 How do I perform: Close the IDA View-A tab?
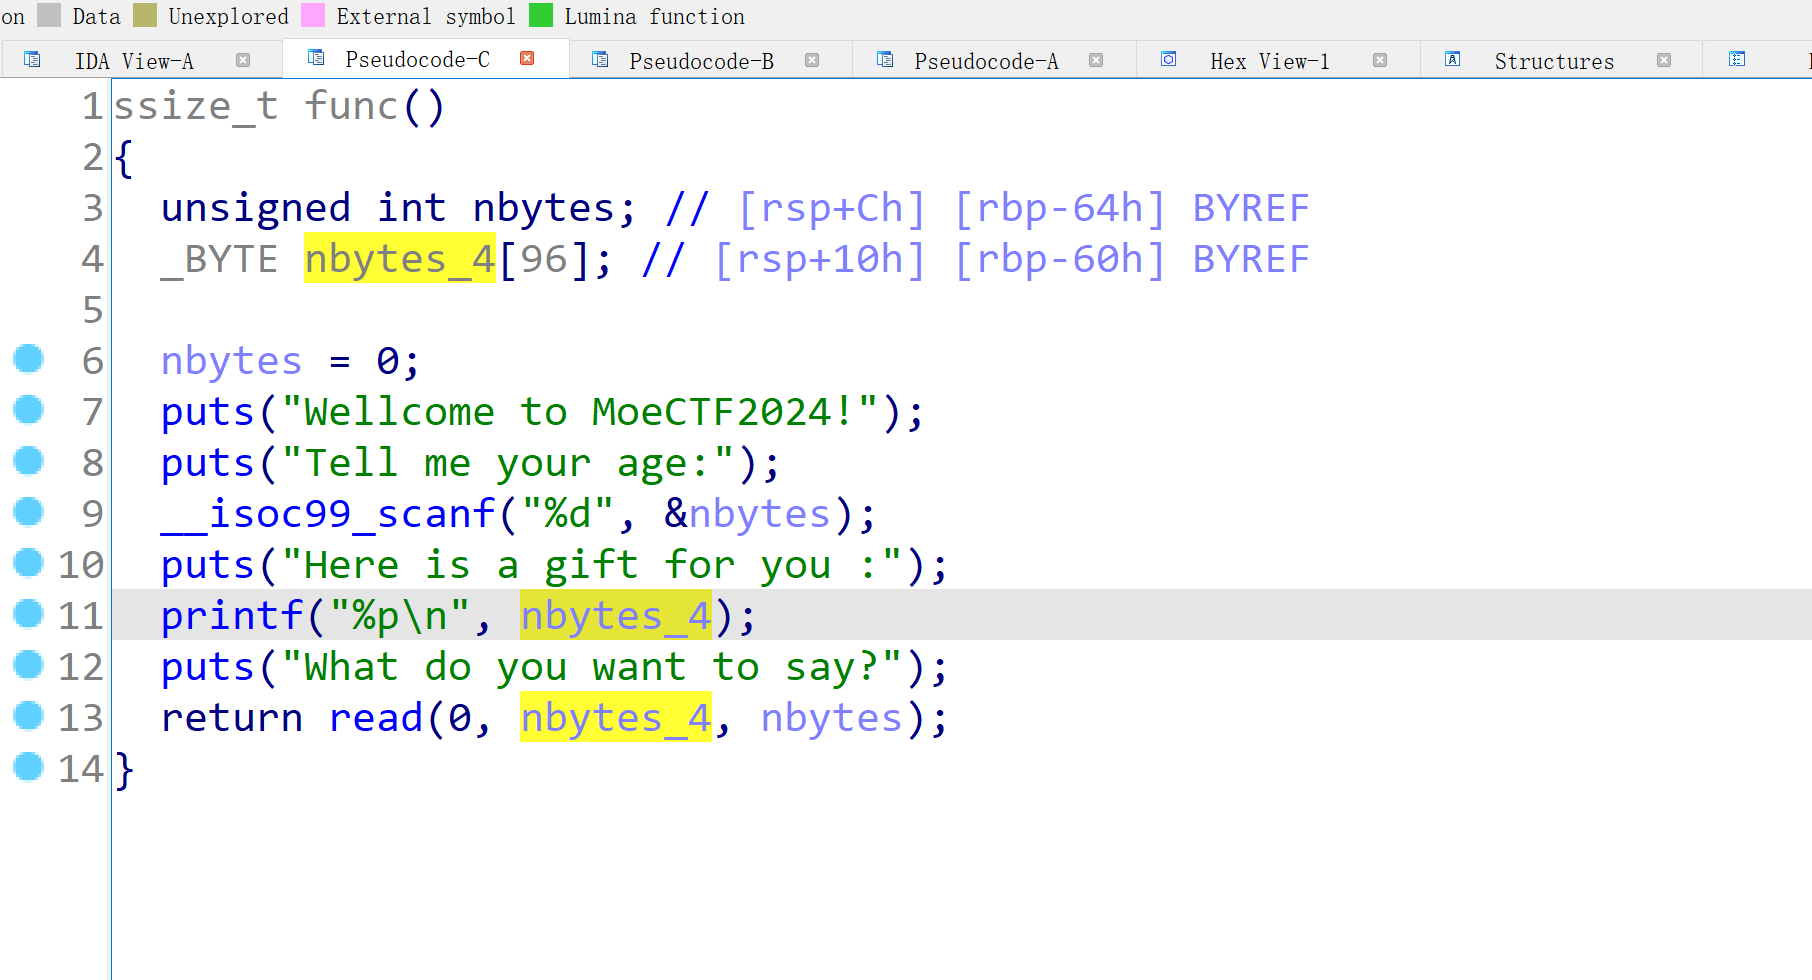[x=243, y=60]
